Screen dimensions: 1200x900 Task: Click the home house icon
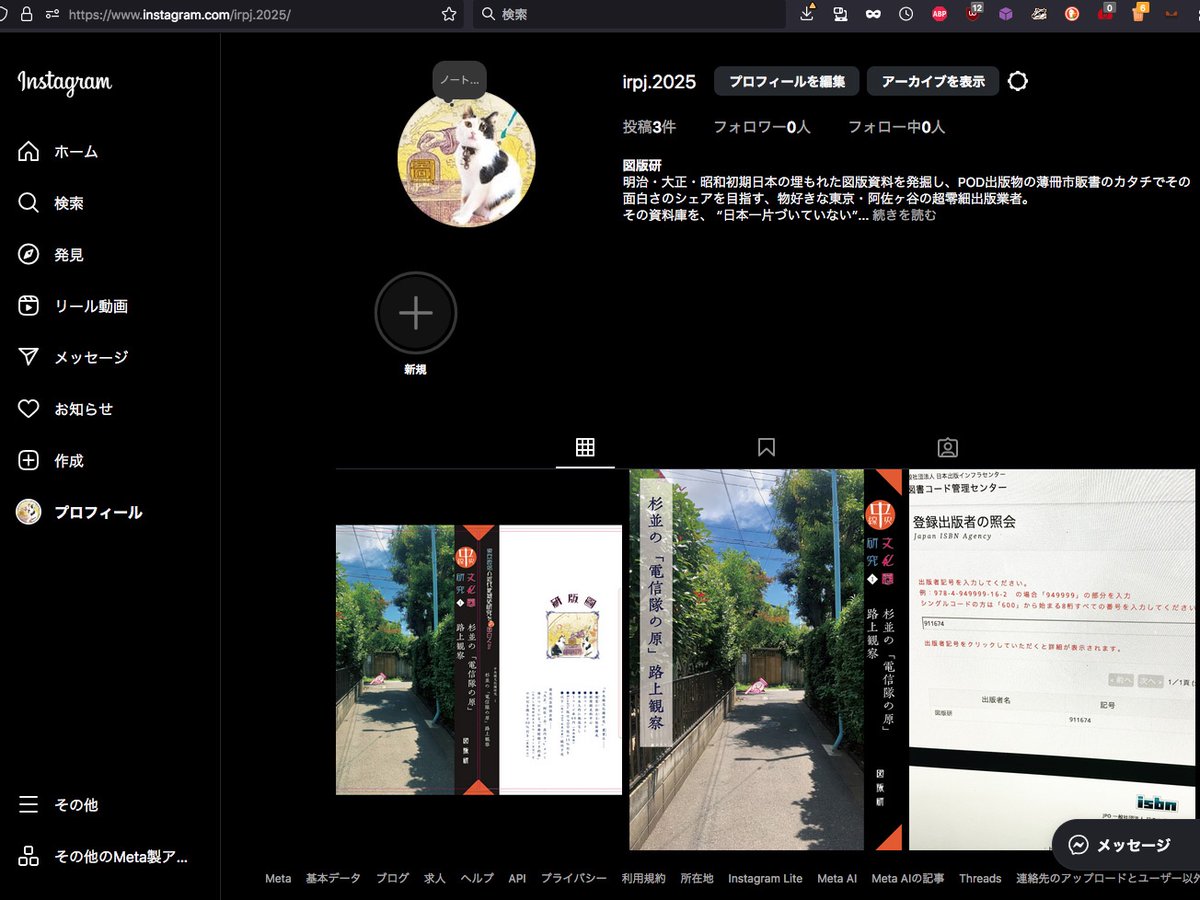pos(29,152)
